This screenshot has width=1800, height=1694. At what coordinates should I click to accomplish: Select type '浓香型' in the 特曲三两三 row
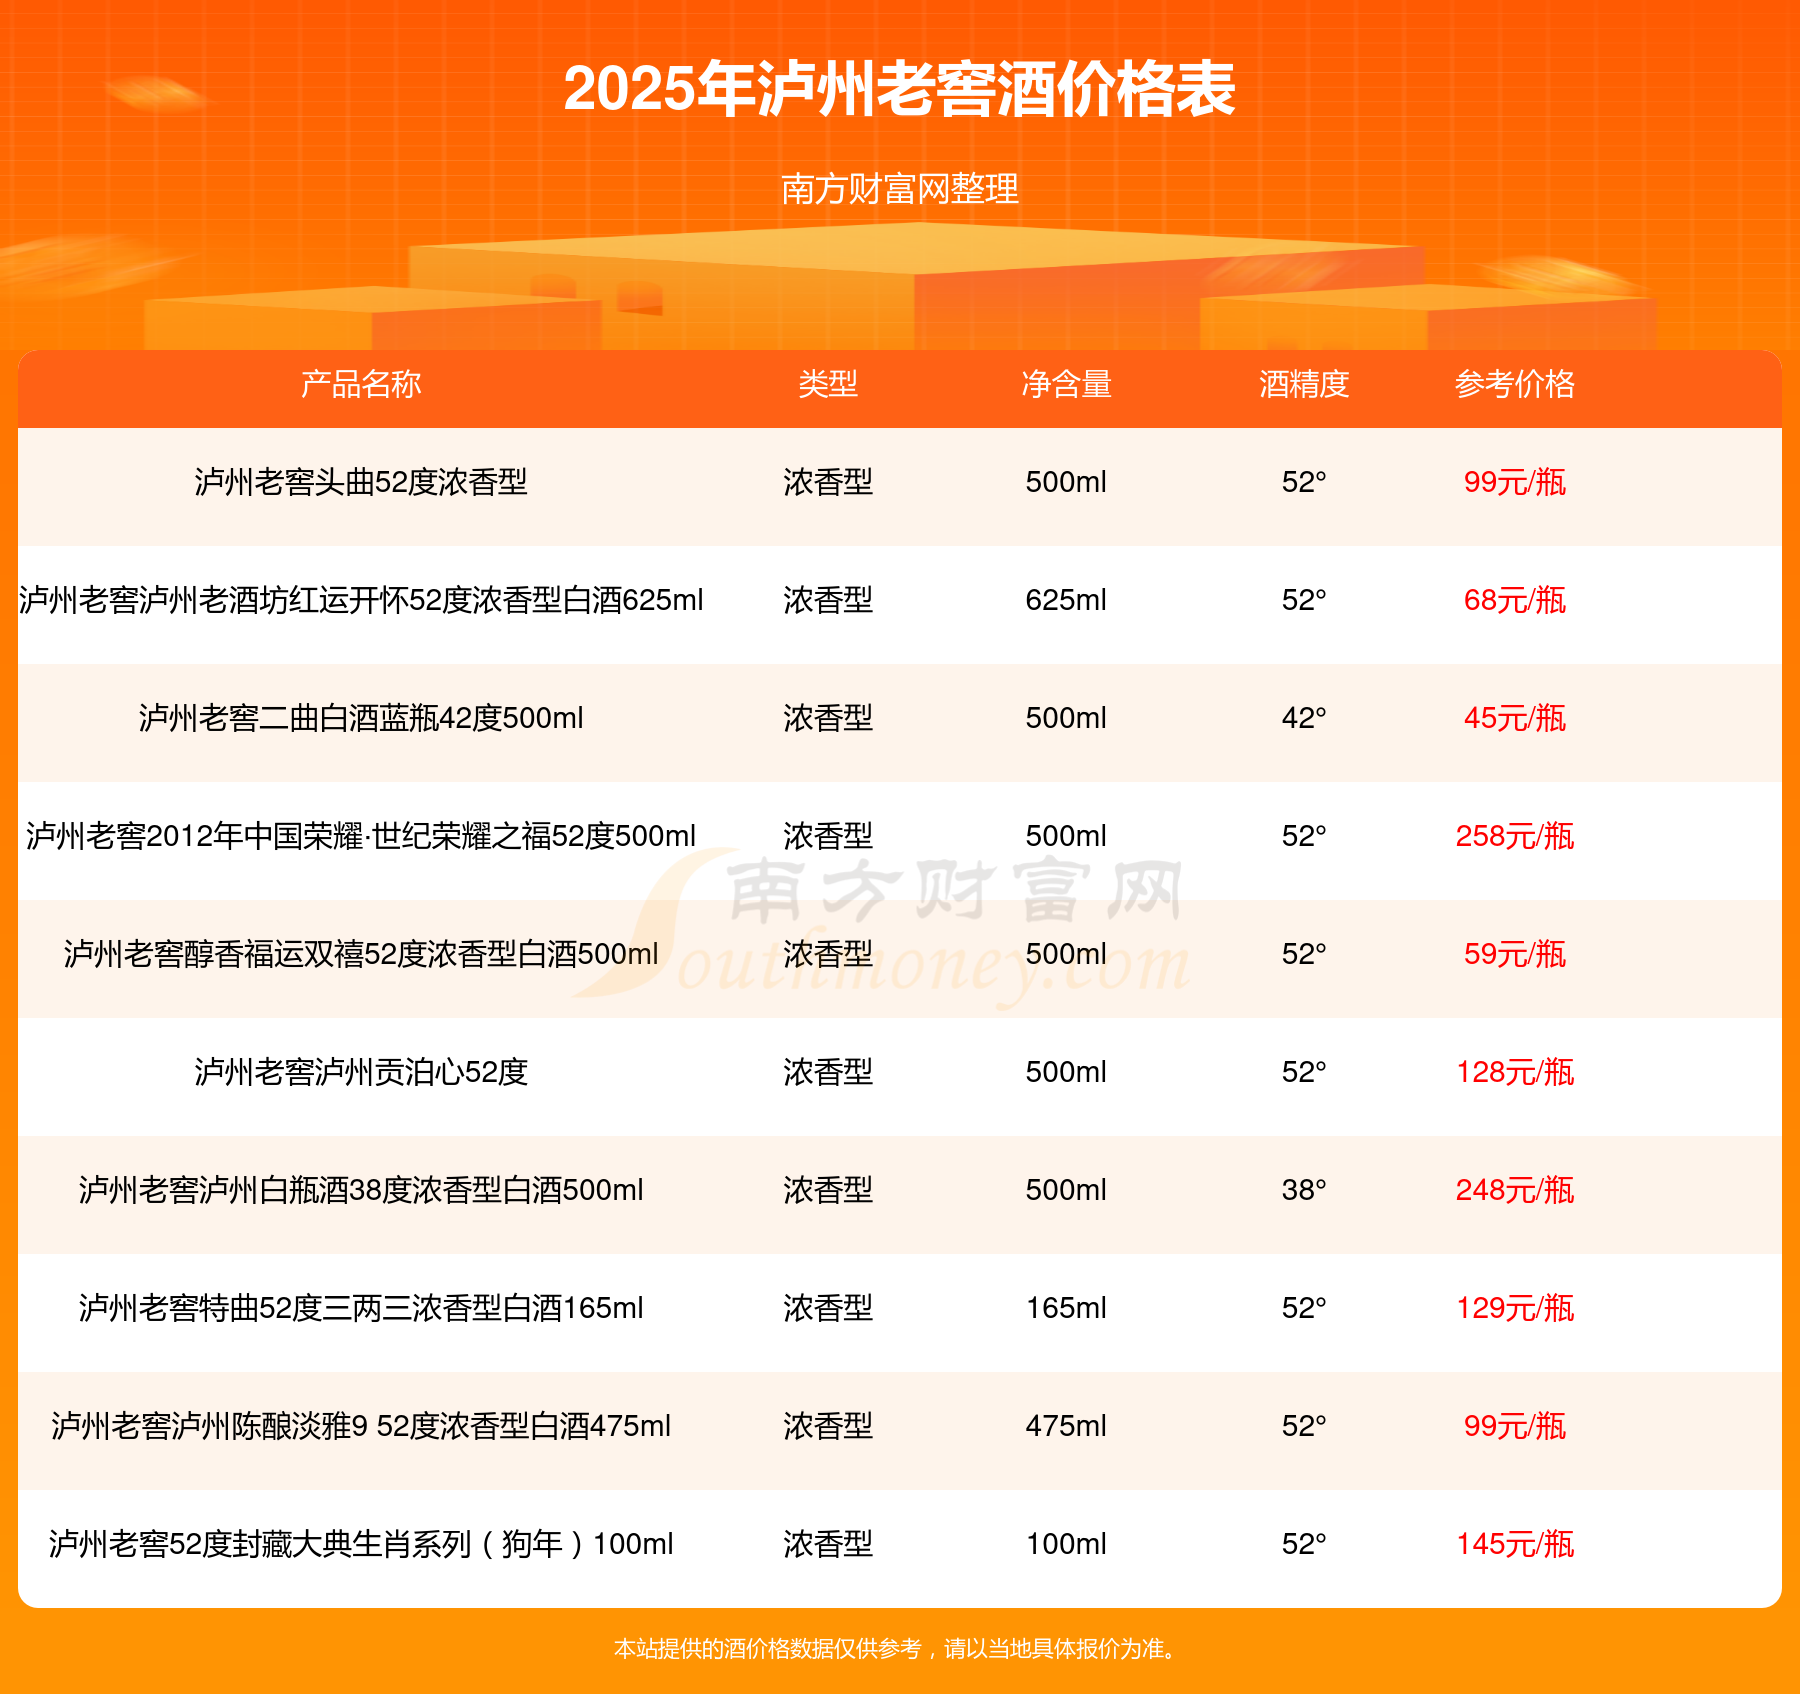coord(828,1308)
